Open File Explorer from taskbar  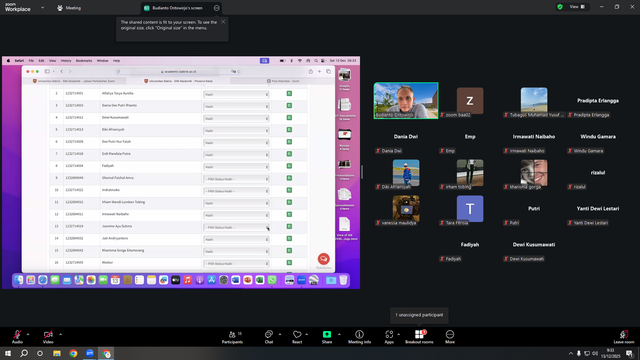(x=57, y=353)
